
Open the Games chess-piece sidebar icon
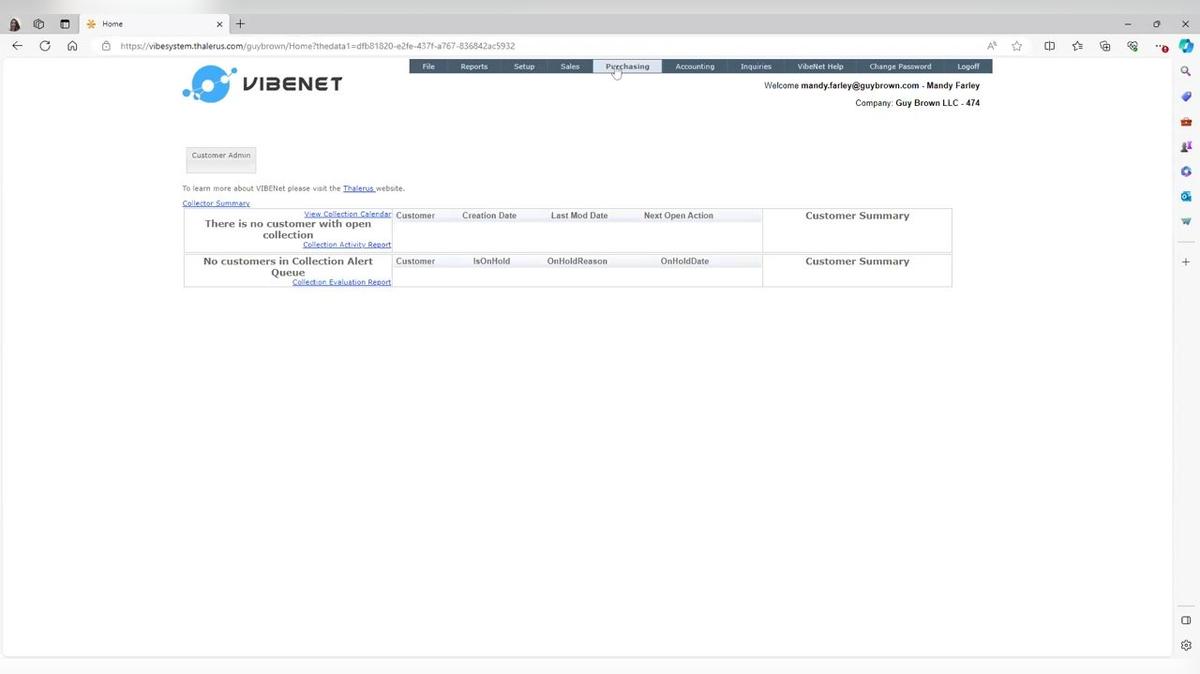[x=1186, y=146]
